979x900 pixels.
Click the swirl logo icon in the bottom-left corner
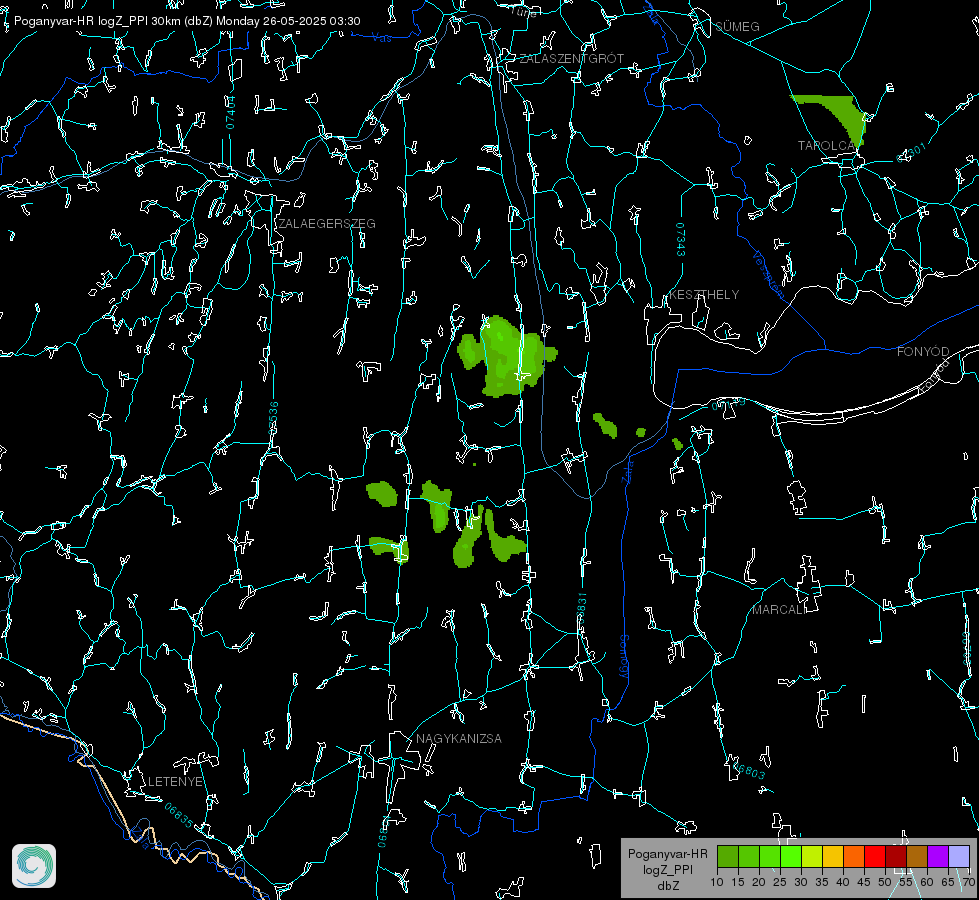[x=34, y=866]
